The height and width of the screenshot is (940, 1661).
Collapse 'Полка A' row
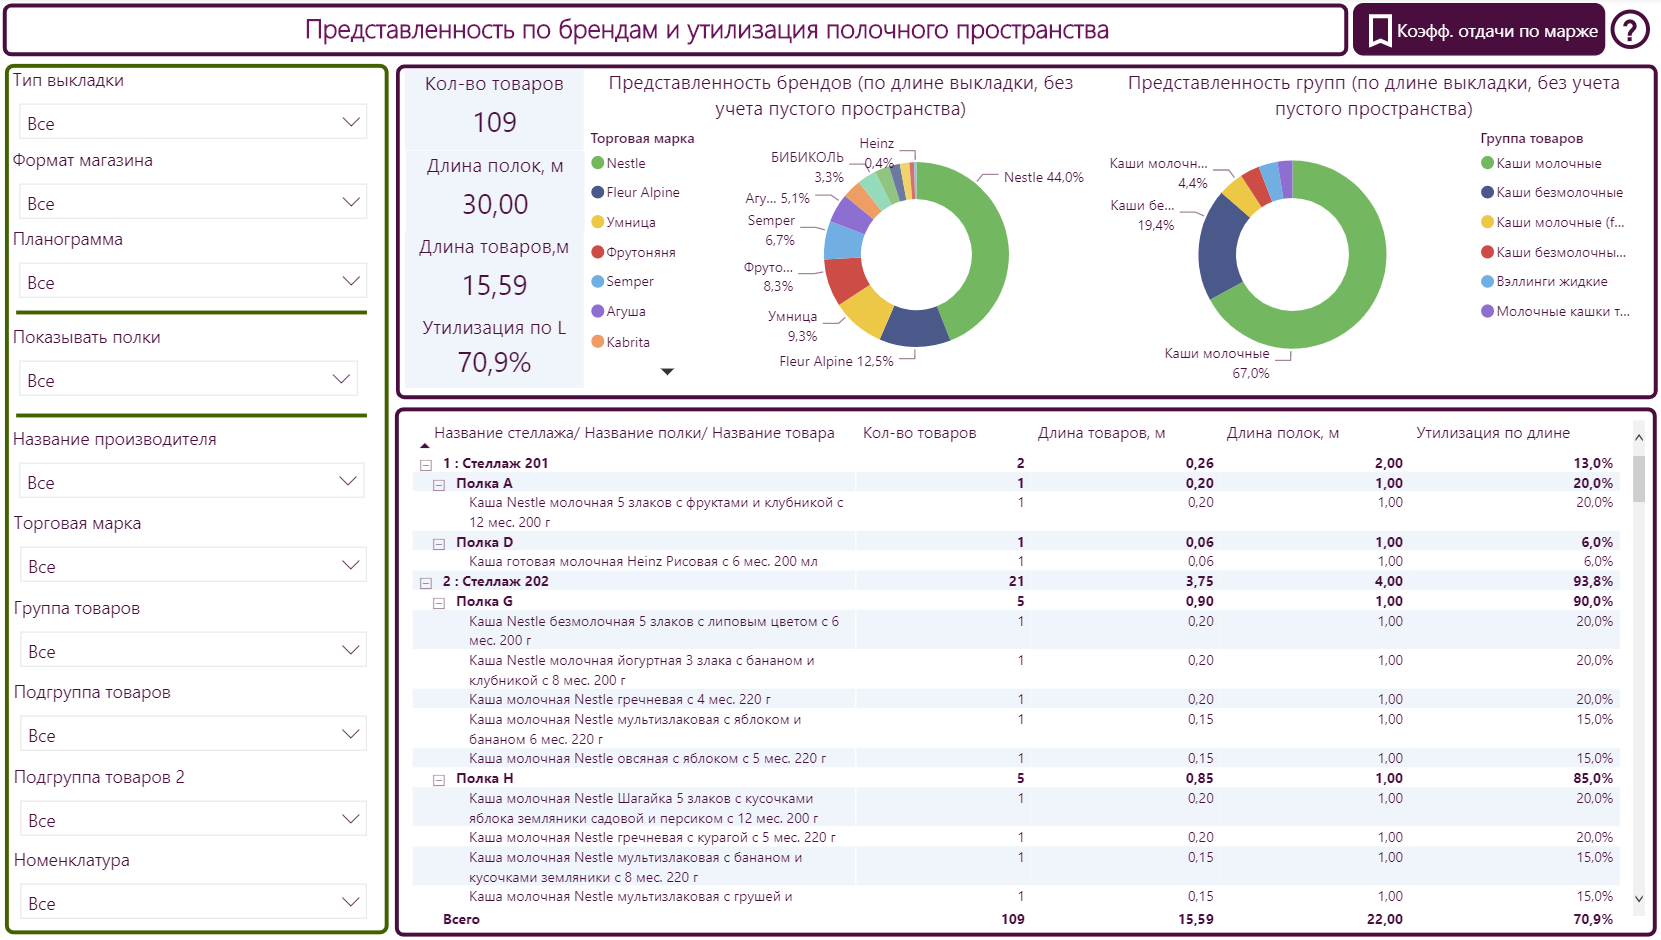pyautogui.click(x=439, y=484)
